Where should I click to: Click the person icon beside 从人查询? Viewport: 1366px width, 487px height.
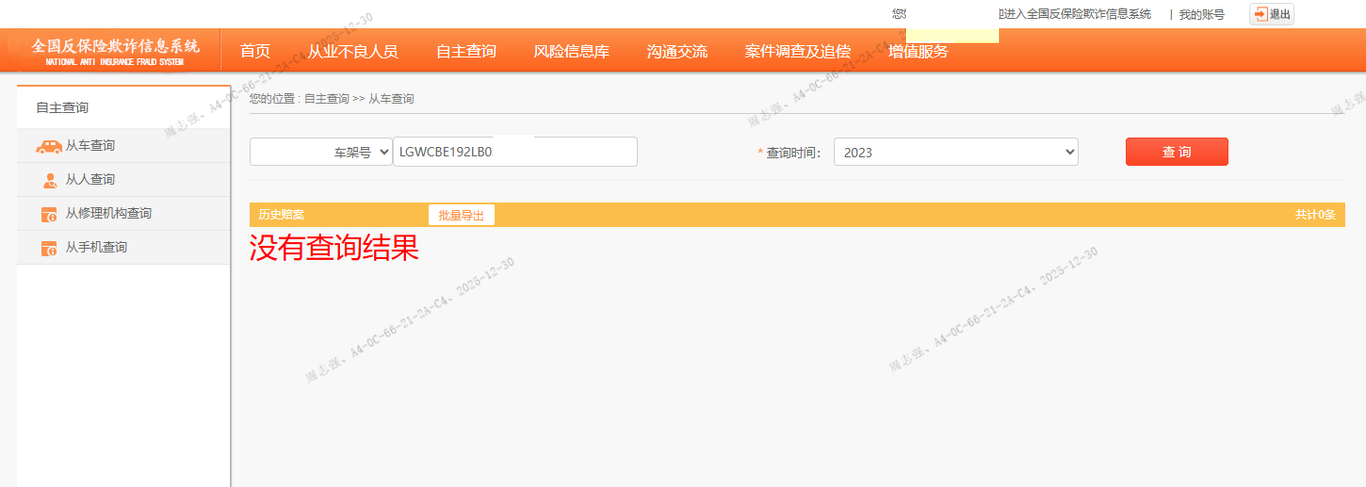click(x=49, y=180)
